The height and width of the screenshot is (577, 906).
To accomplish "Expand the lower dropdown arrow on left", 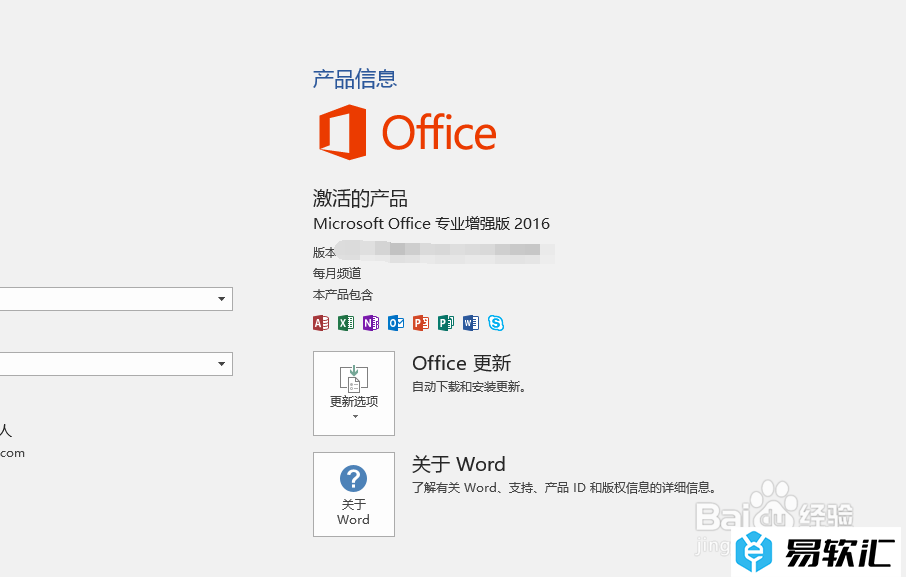I will (221, 364).
